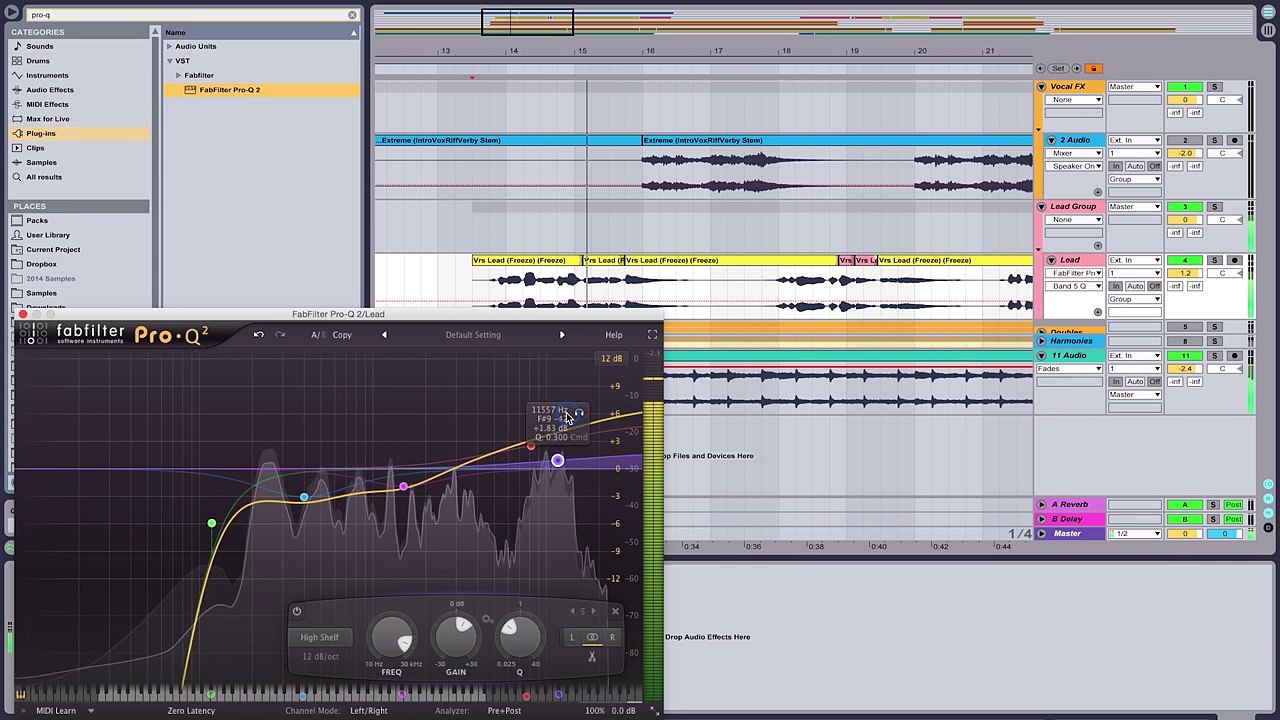Click the headphones solo icon on the band tooltip
This screenshot has height=720, width=1280.
[x=579, y=412]
